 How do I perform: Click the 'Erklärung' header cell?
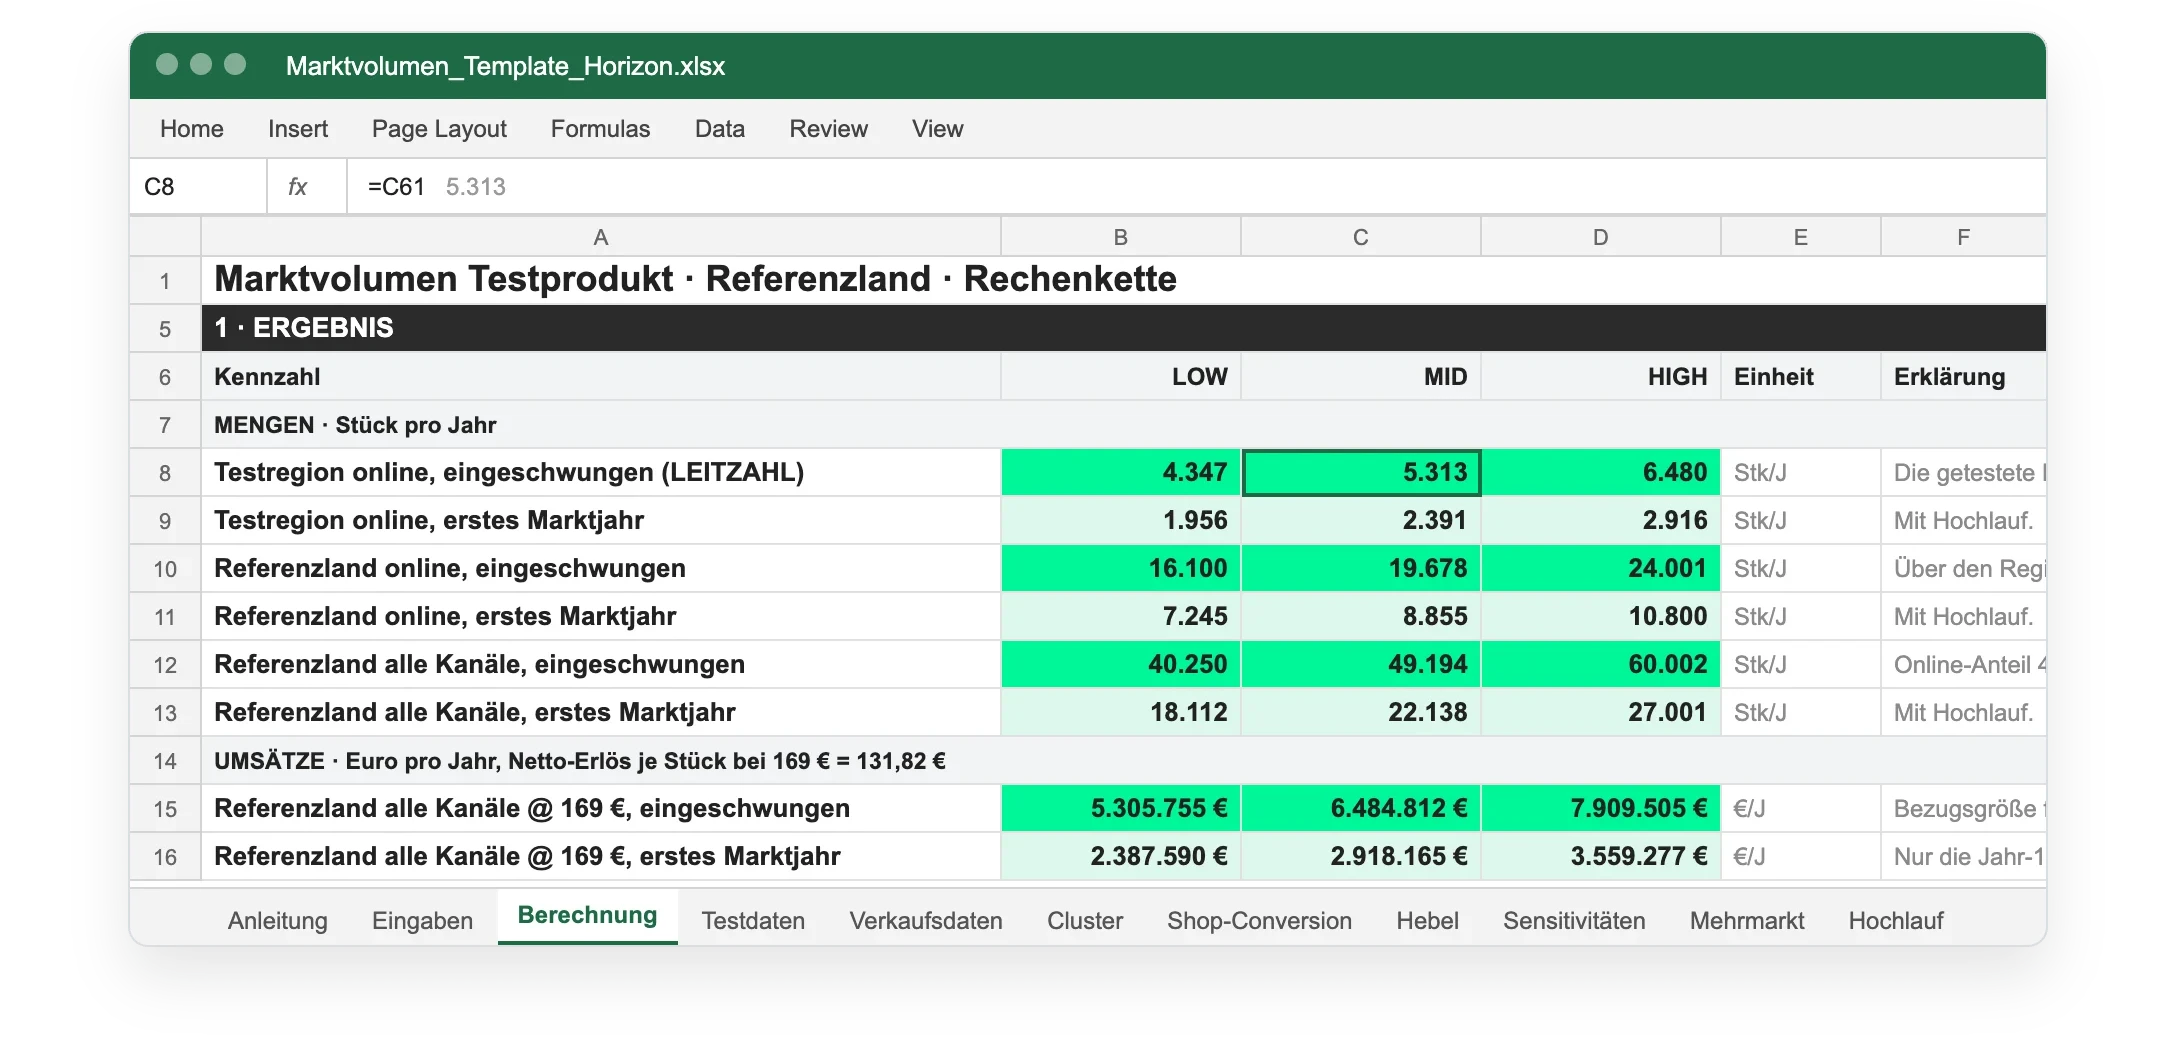1962,377
